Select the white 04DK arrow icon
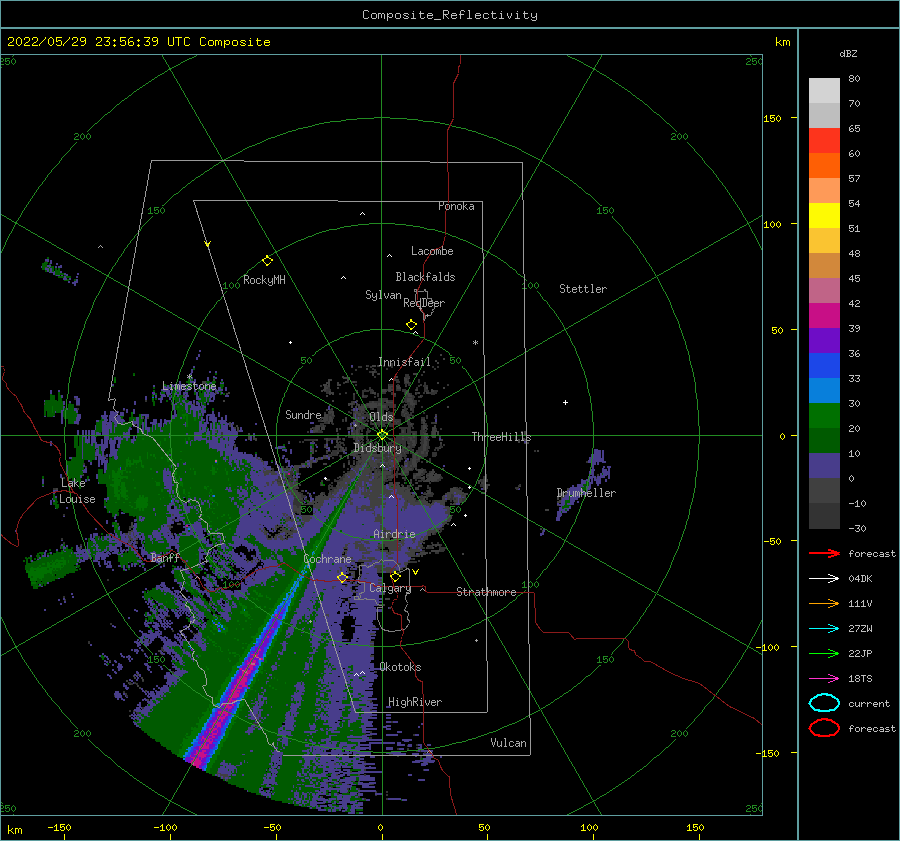Screen dimensions: 900x841 pyautogui.click(x=824, y=579)
